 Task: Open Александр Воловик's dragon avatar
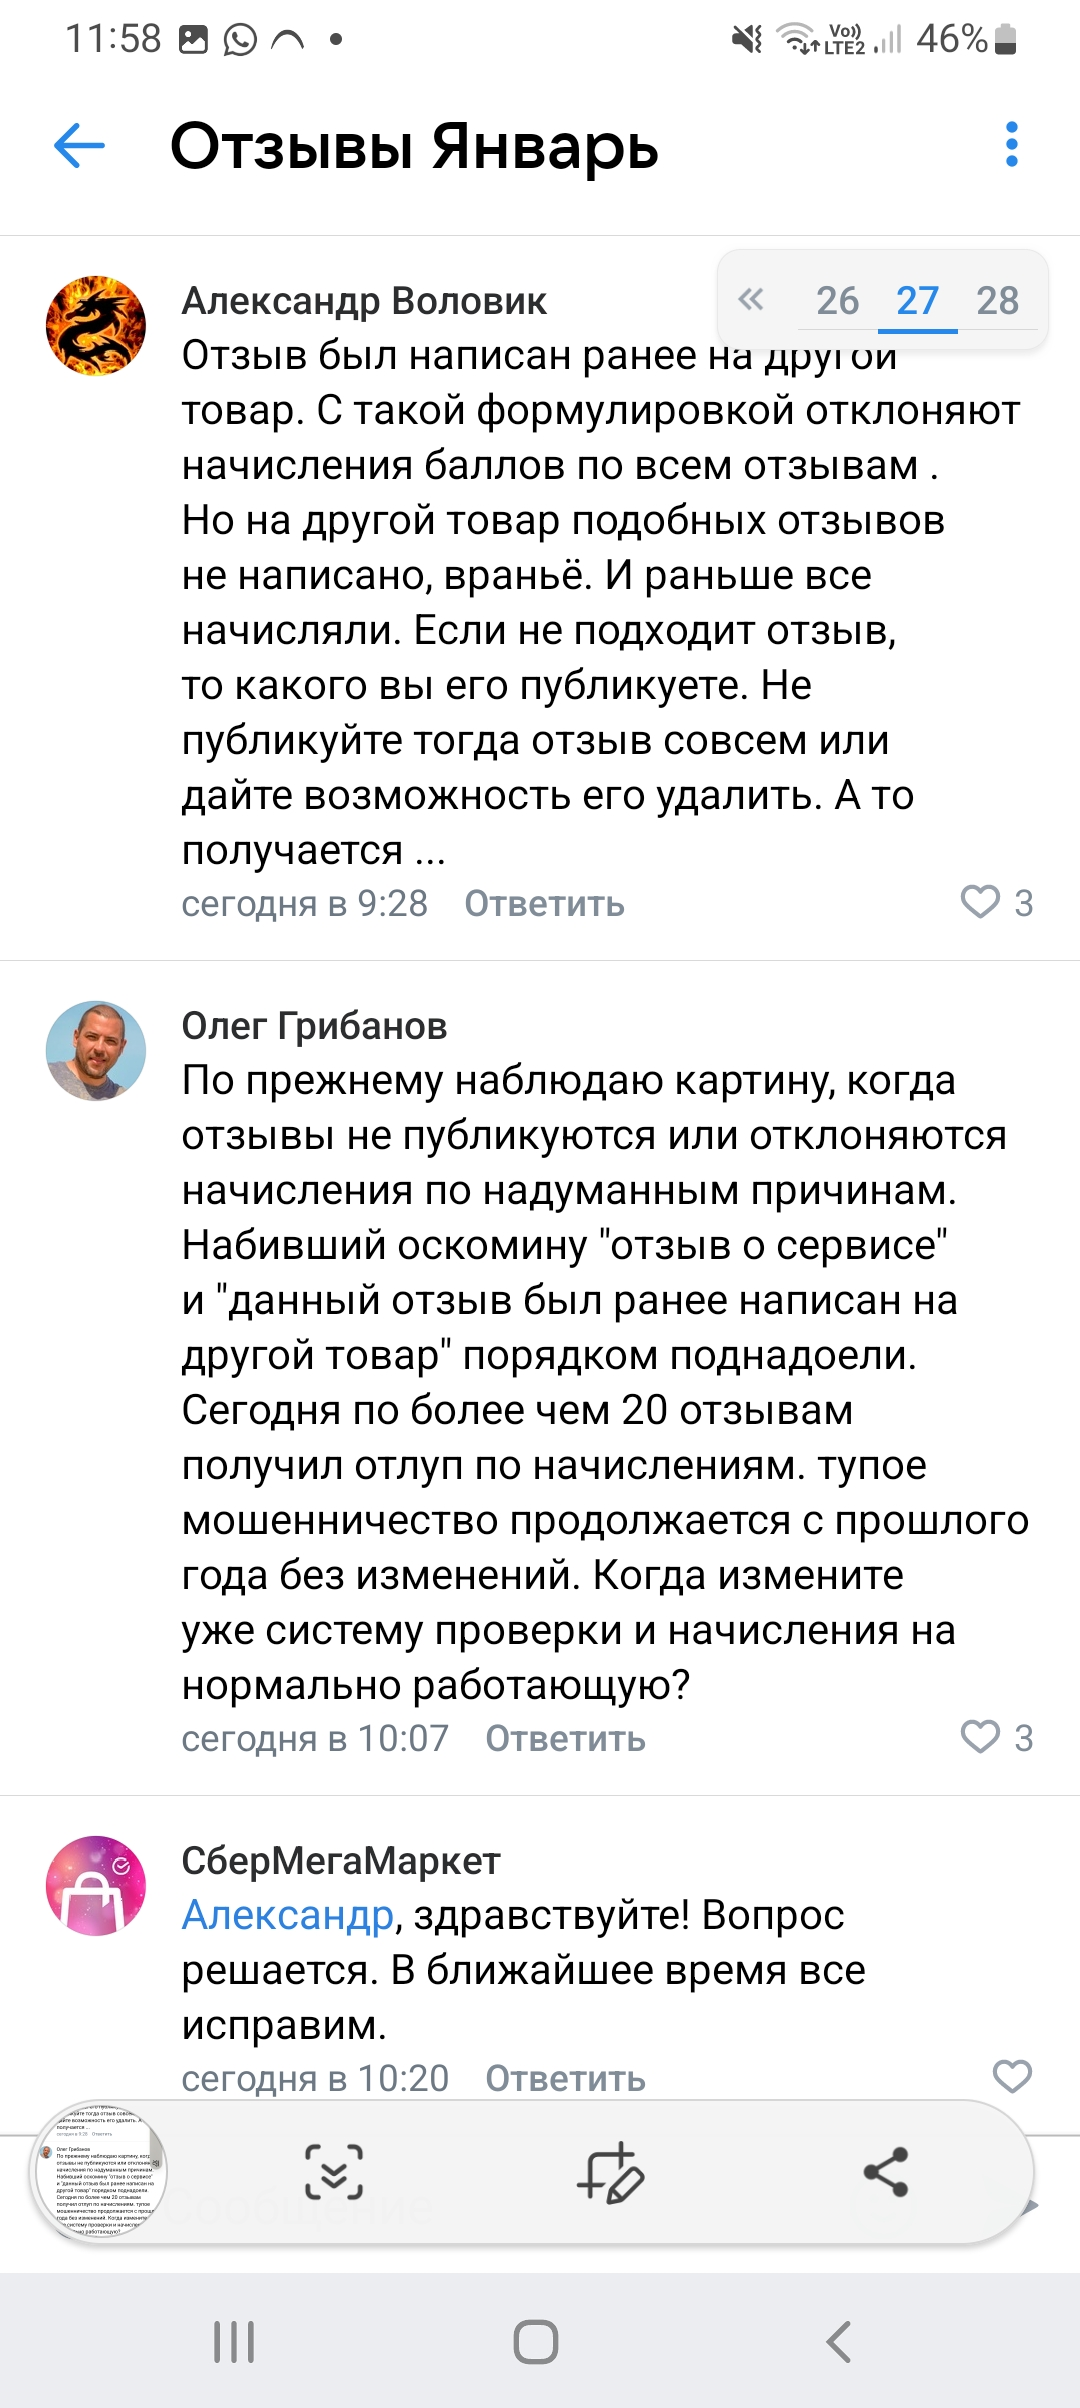(x=96, y=326)
